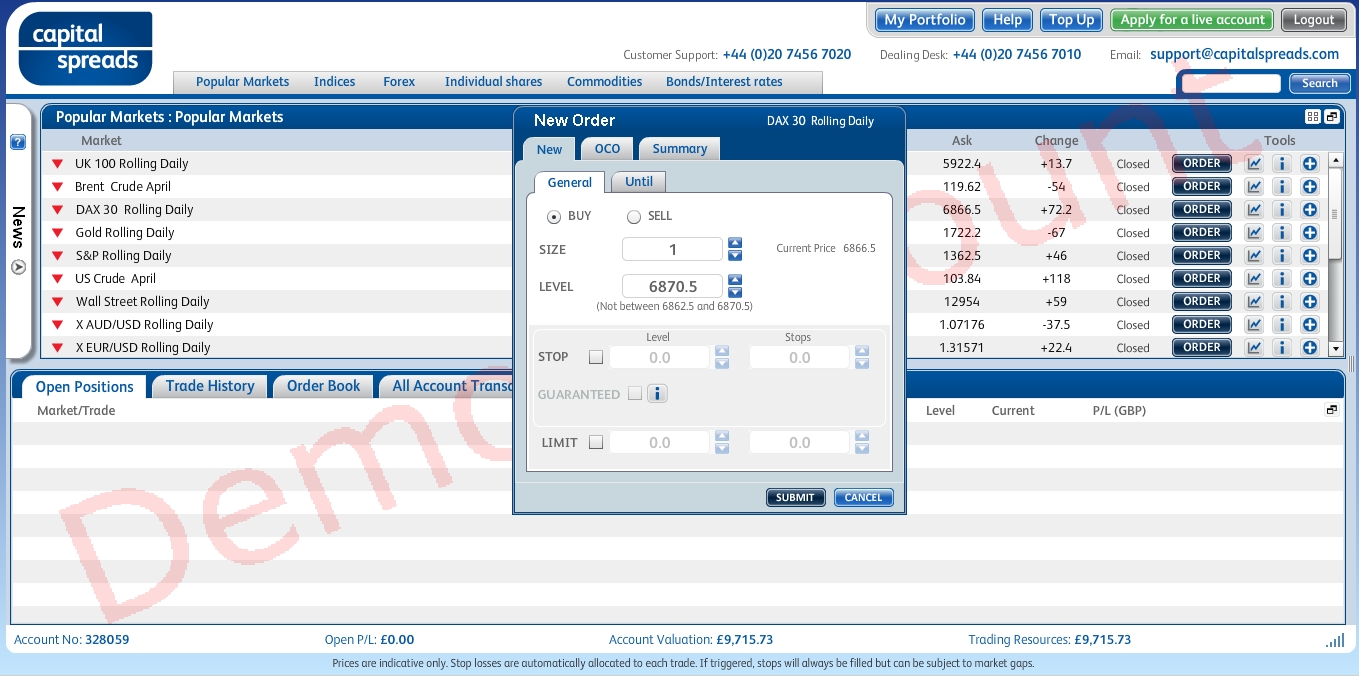Click the SIZE input field
The width and height of the screenshot is (1359, 676).
tap(672, 249)
